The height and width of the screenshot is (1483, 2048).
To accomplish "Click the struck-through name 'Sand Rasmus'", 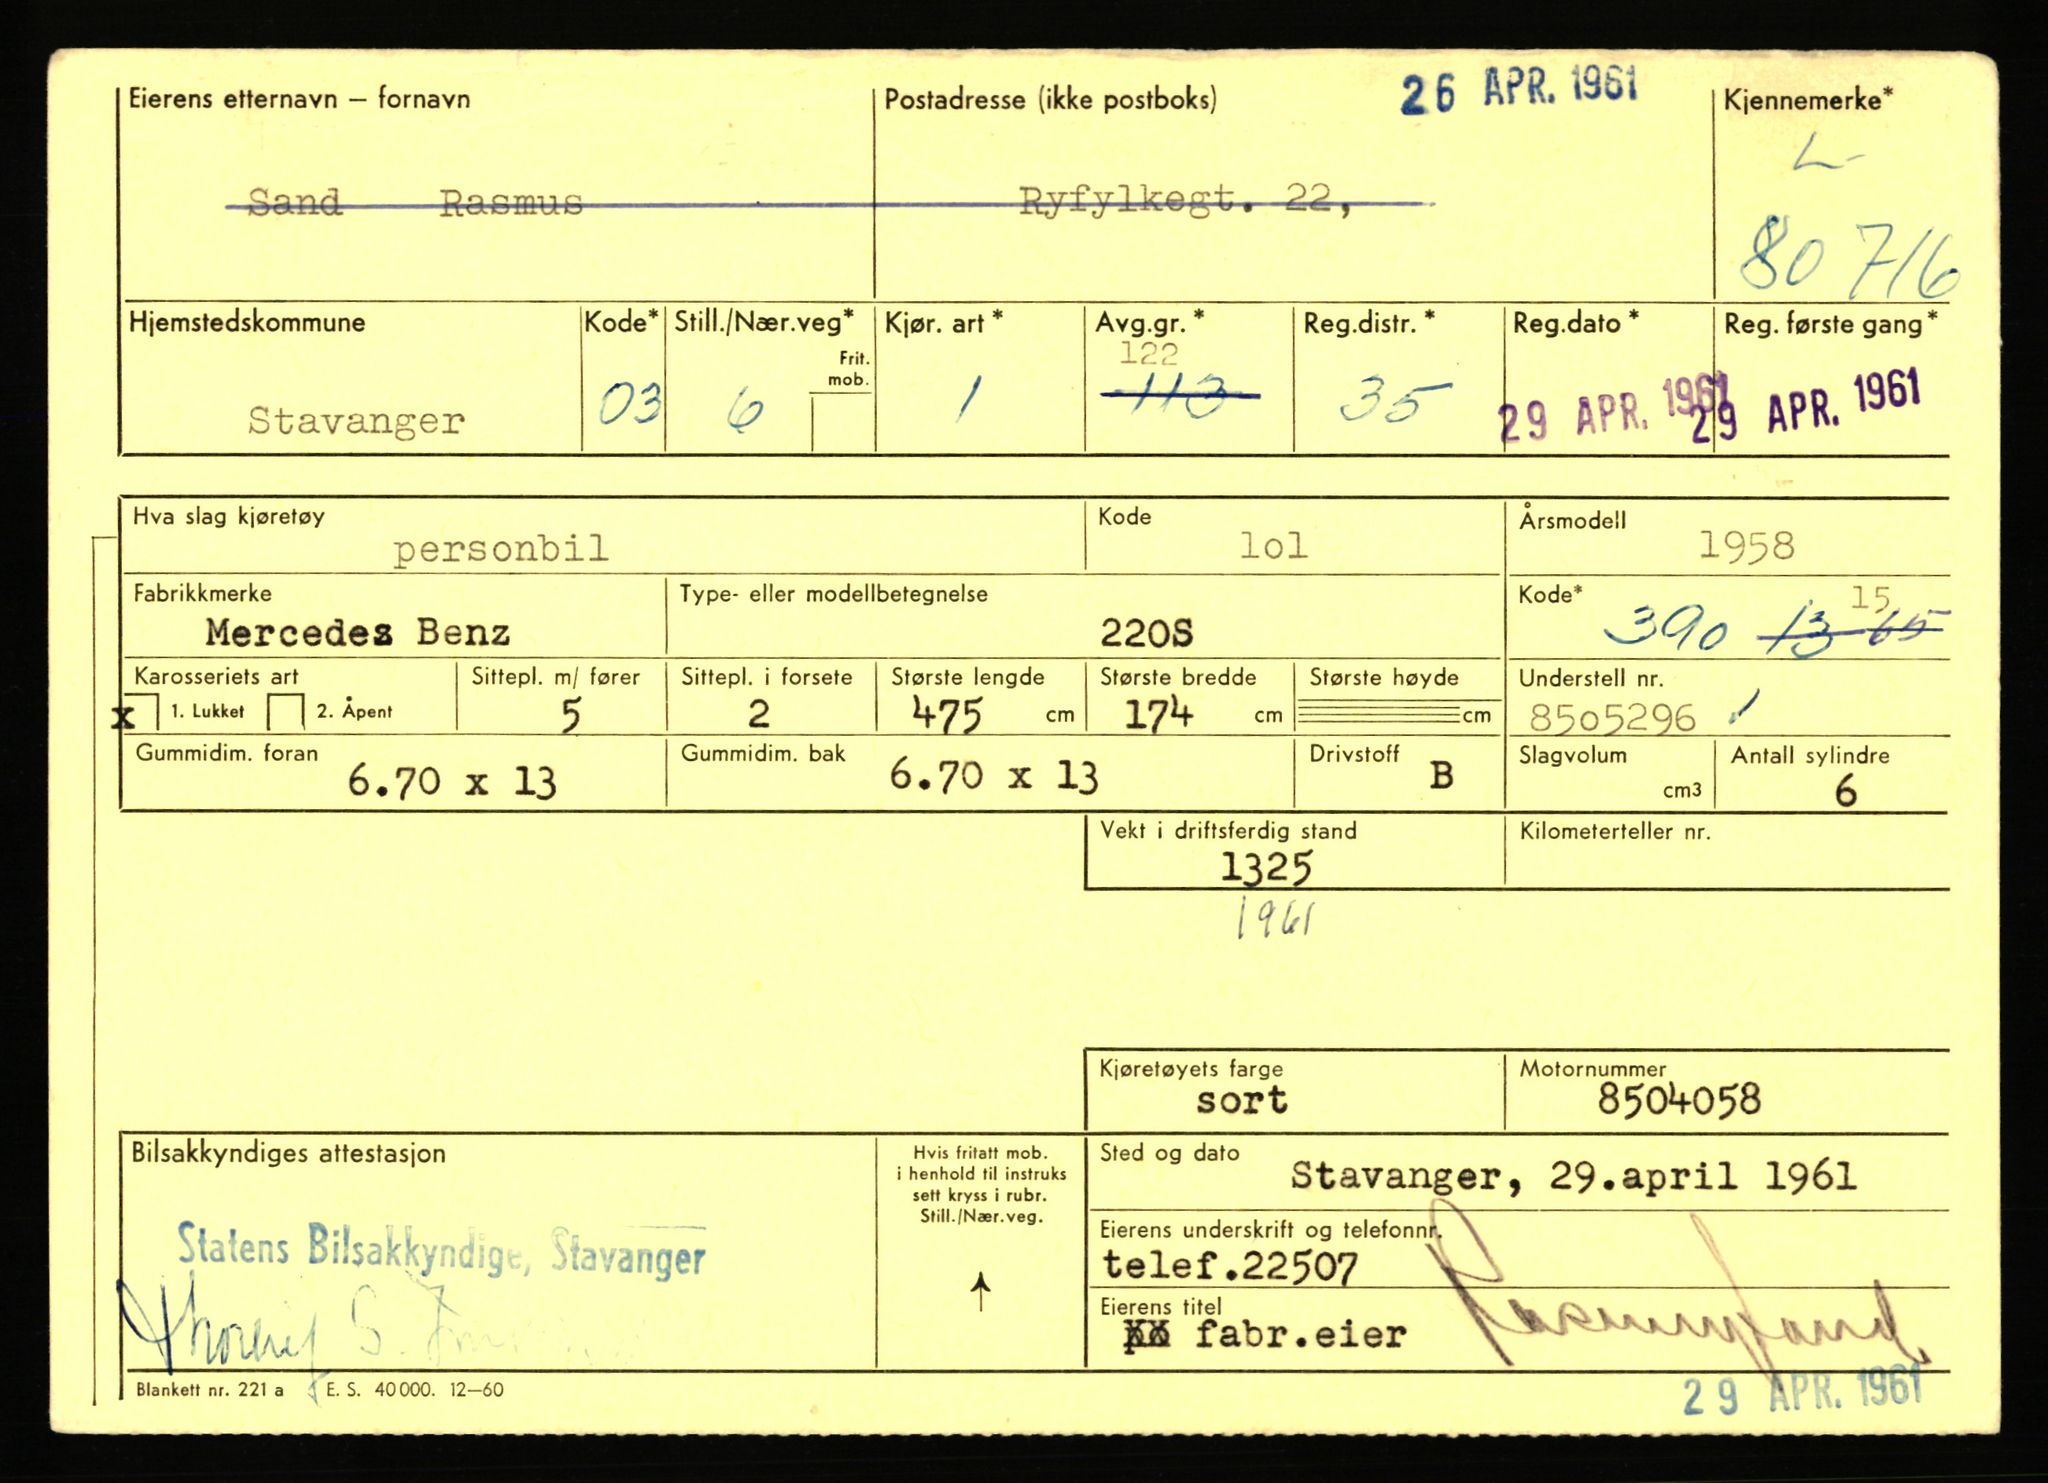I will (415, 203).
